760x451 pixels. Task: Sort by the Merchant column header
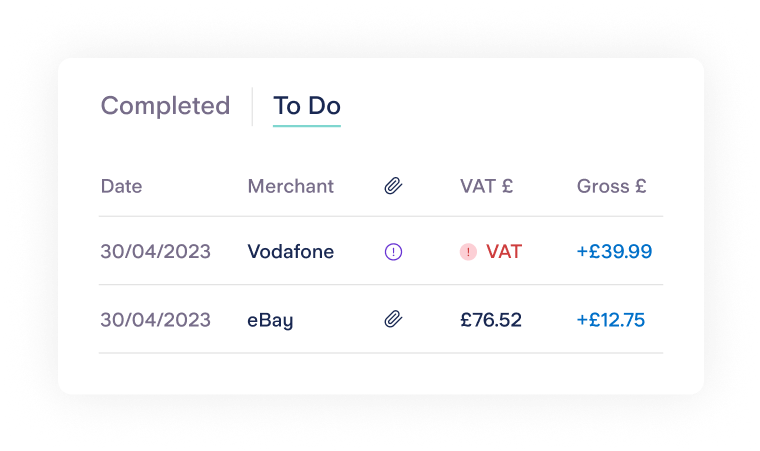290,186
